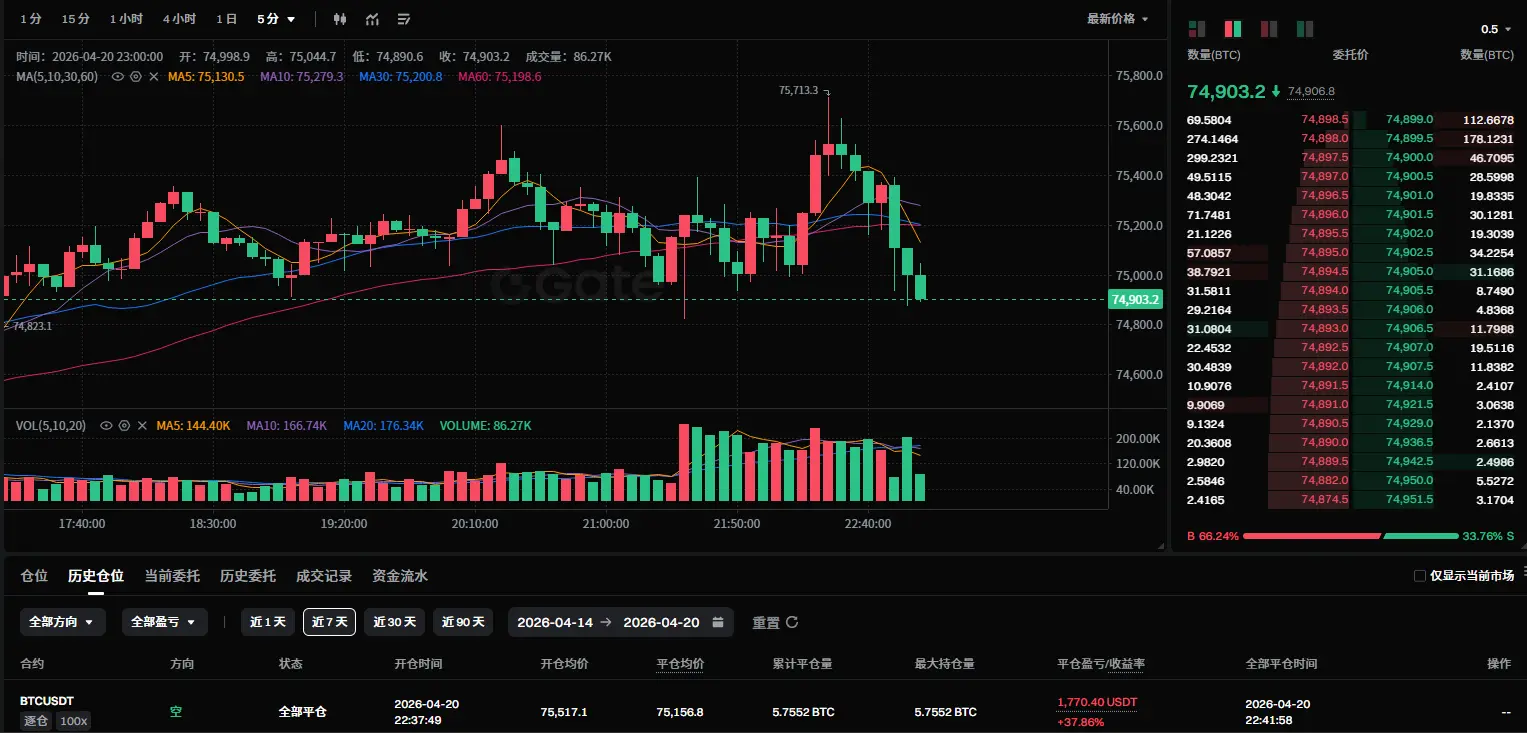Viewport: 1527px width, 733px height.
Task: Click the last price 74,903.2 in order book
Action: [1226, 92]
